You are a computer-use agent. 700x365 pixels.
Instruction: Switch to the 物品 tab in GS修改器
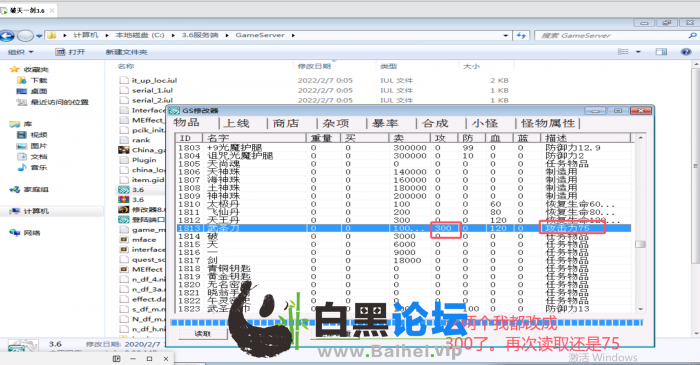[x=186, y=123]
